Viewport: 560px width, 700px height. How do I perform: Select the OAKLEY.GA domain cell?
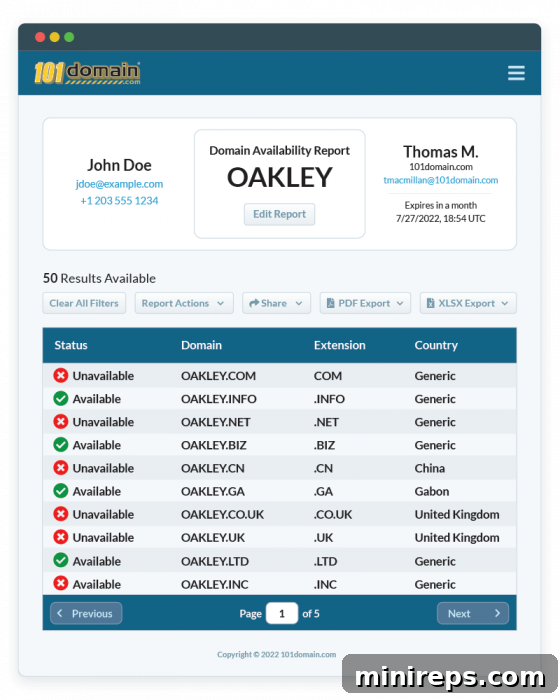213,492
